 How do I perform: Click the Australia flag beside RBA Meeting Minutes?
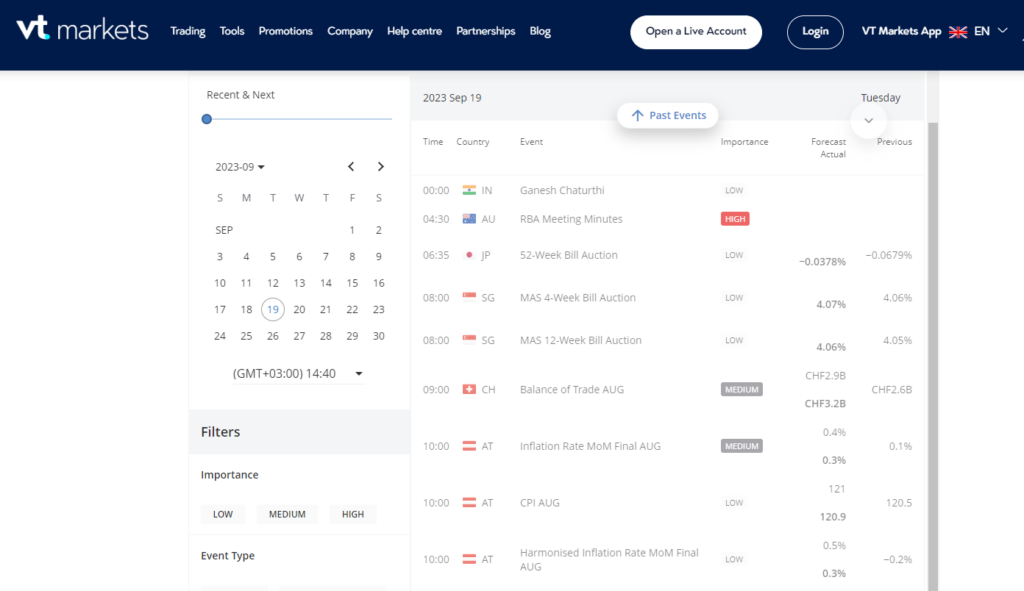tap(469, 219)
